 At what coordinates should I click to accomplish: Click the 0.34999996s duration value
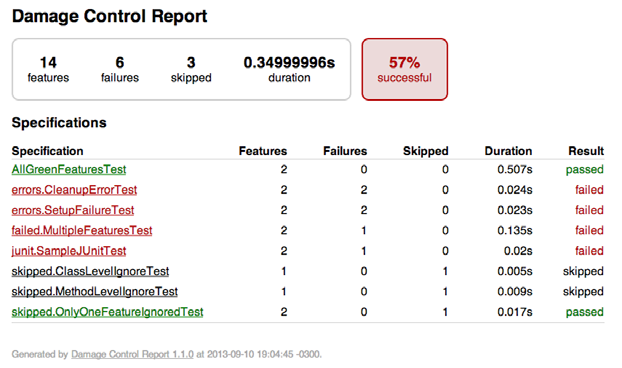point(289,63)
